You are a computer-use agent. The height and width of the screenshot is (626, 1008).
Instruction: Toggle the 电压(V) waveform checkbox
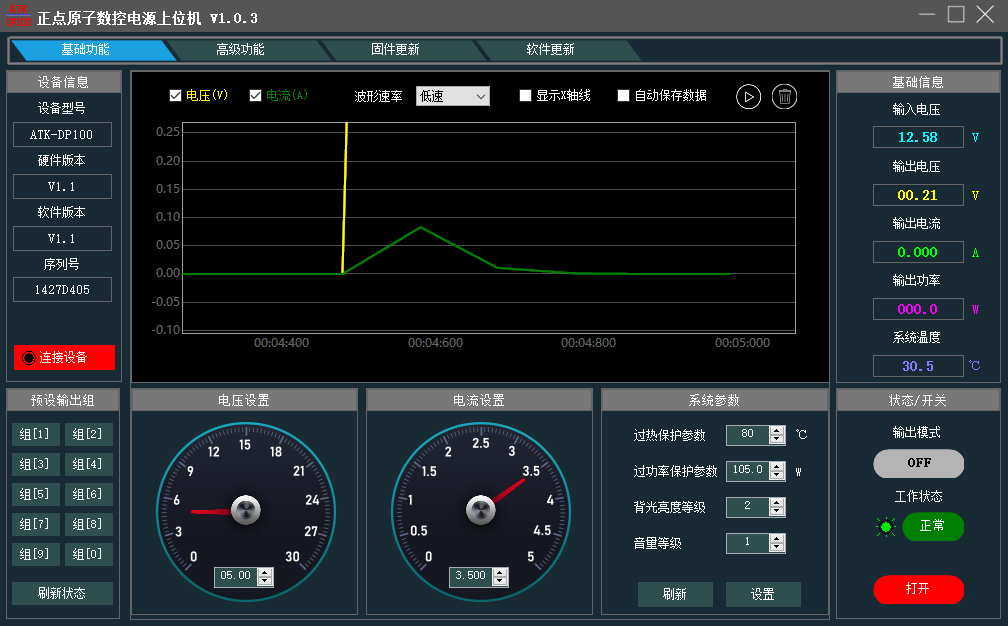(176, 96)
